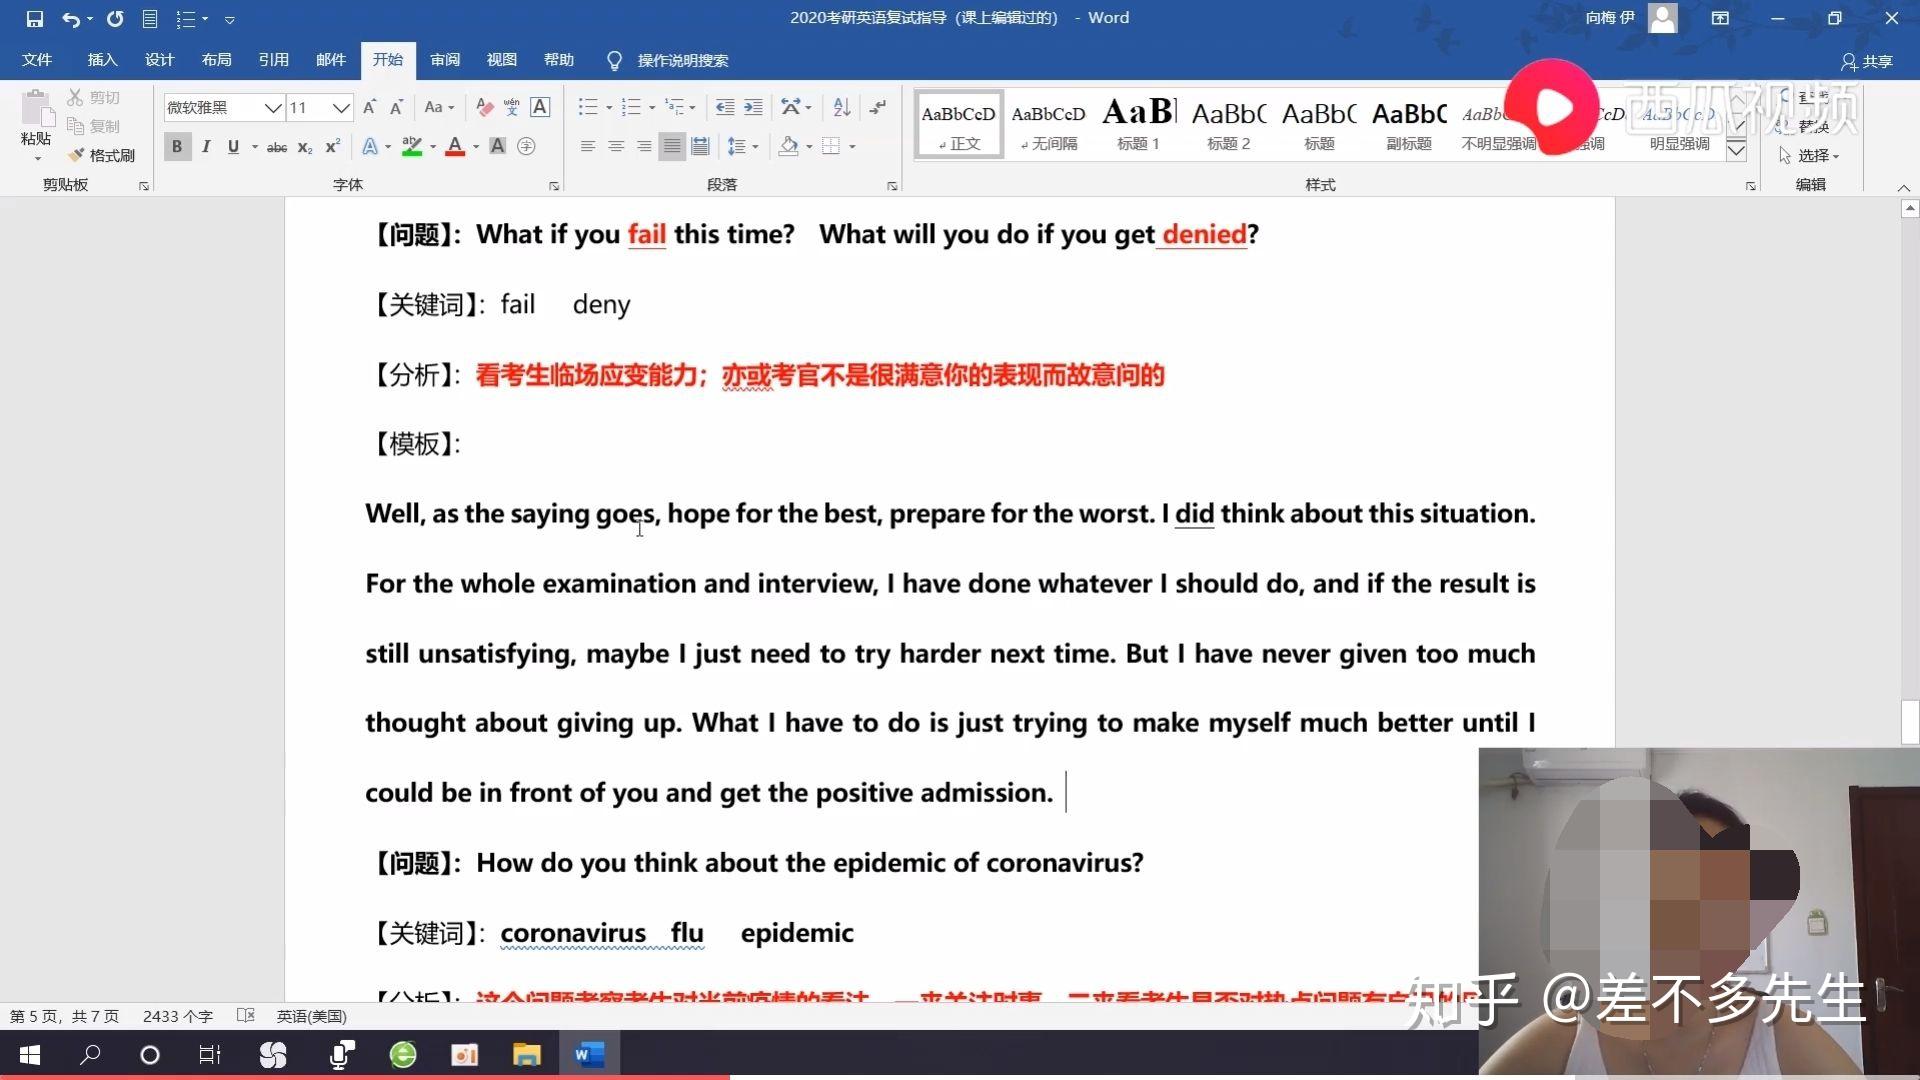Switch to the Layout tab
The width and height of the screenshot is (1920, 1080).
tap(216, 60)
